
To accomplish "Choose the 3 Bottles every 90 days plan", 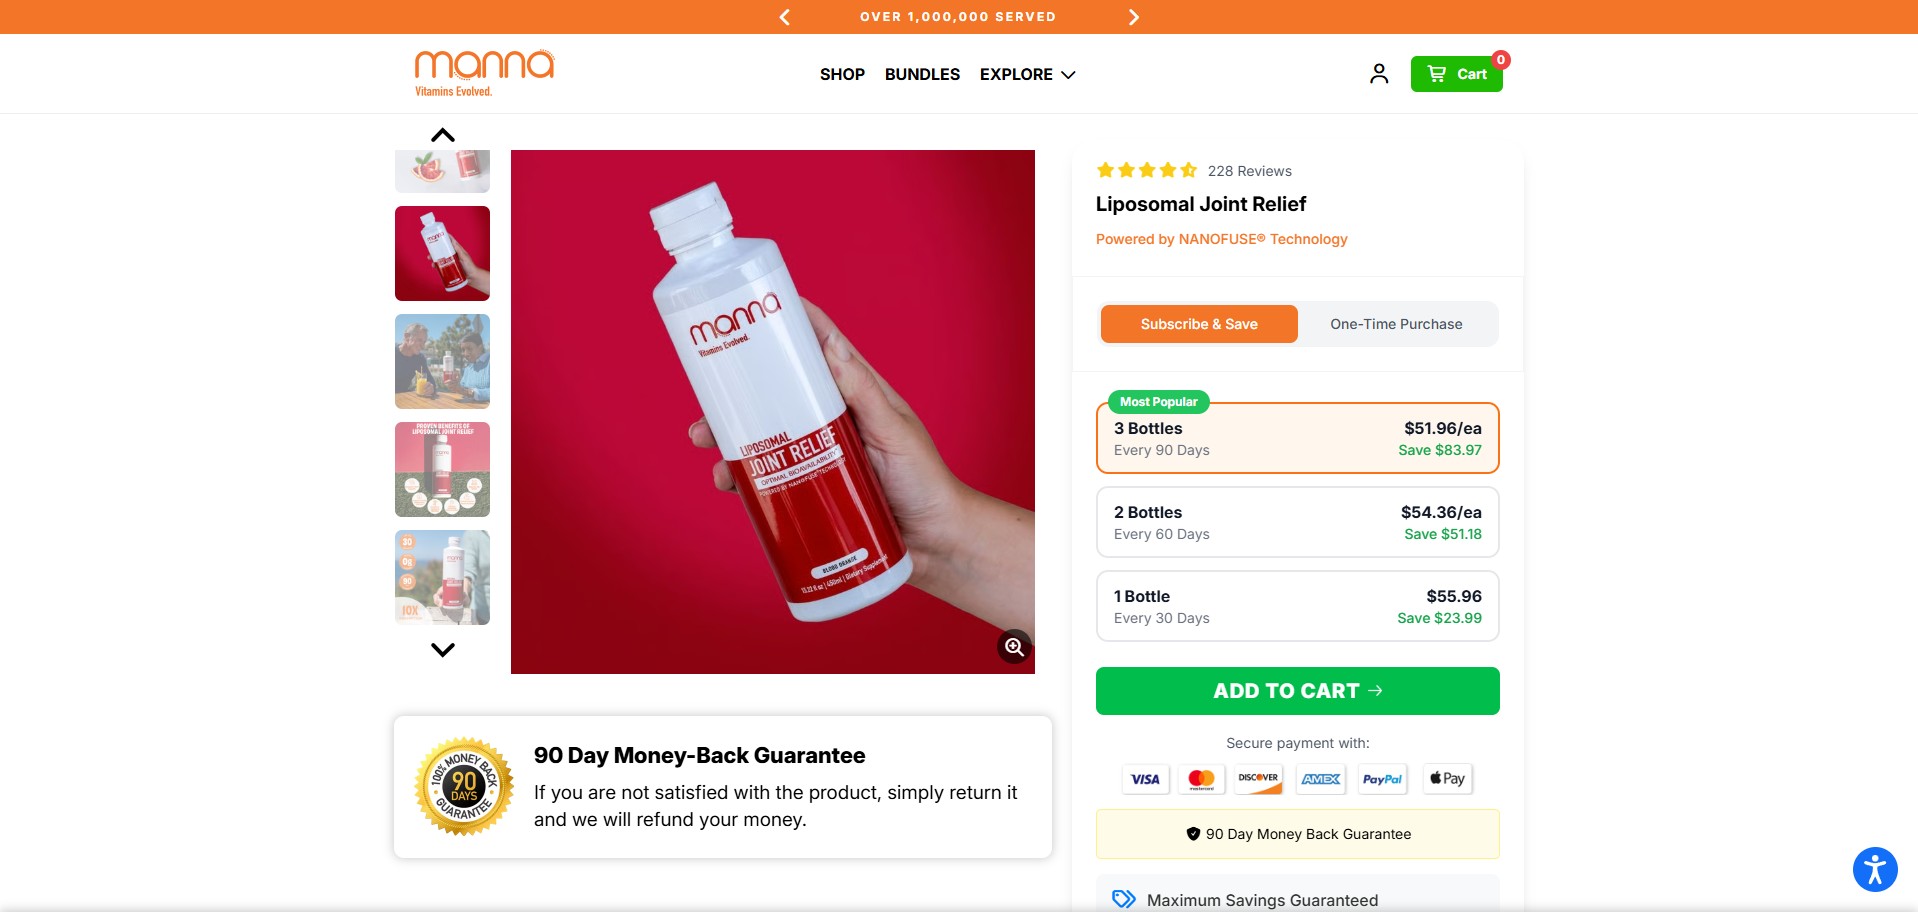I will point(1297,439).
